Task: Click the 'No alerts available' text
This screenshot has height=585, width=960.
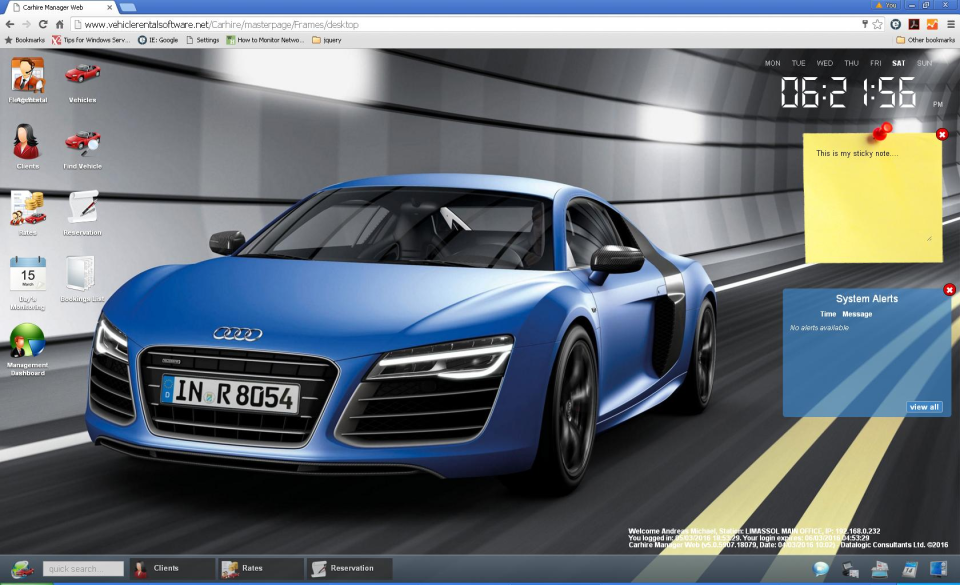Action: 819,328
